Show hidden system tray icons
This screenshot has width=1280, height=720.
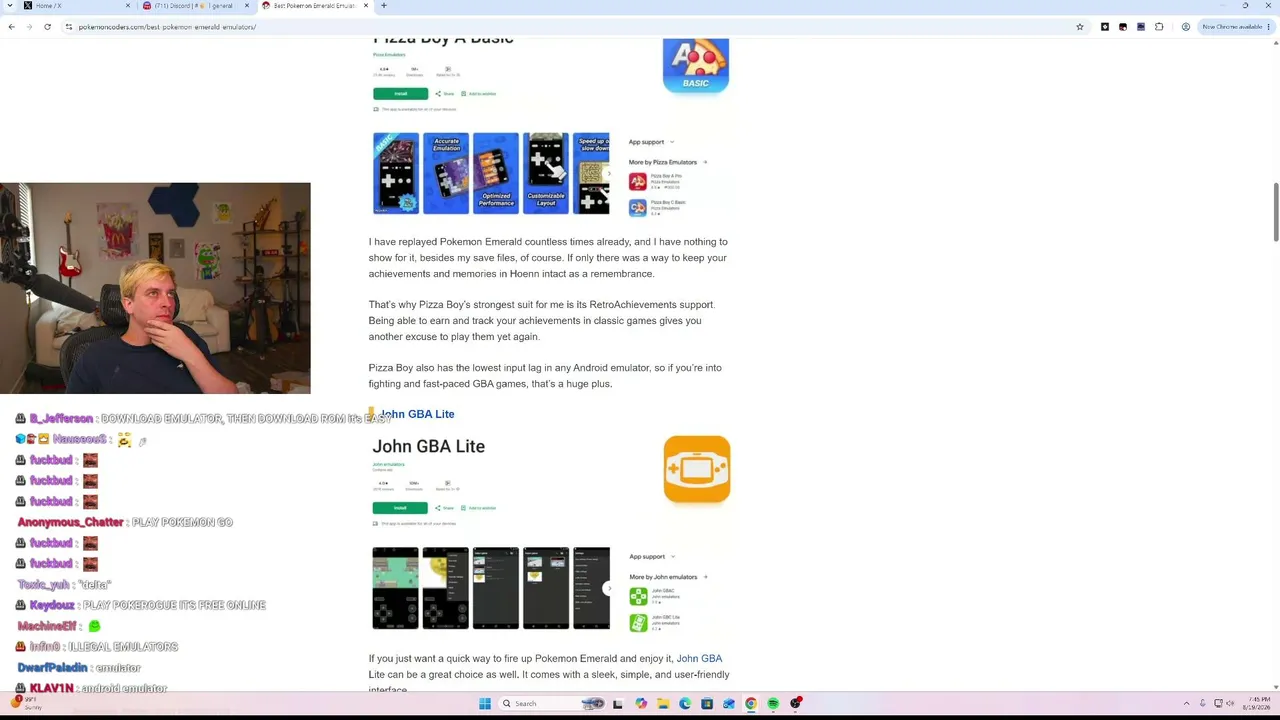(x=1187, y=704)
